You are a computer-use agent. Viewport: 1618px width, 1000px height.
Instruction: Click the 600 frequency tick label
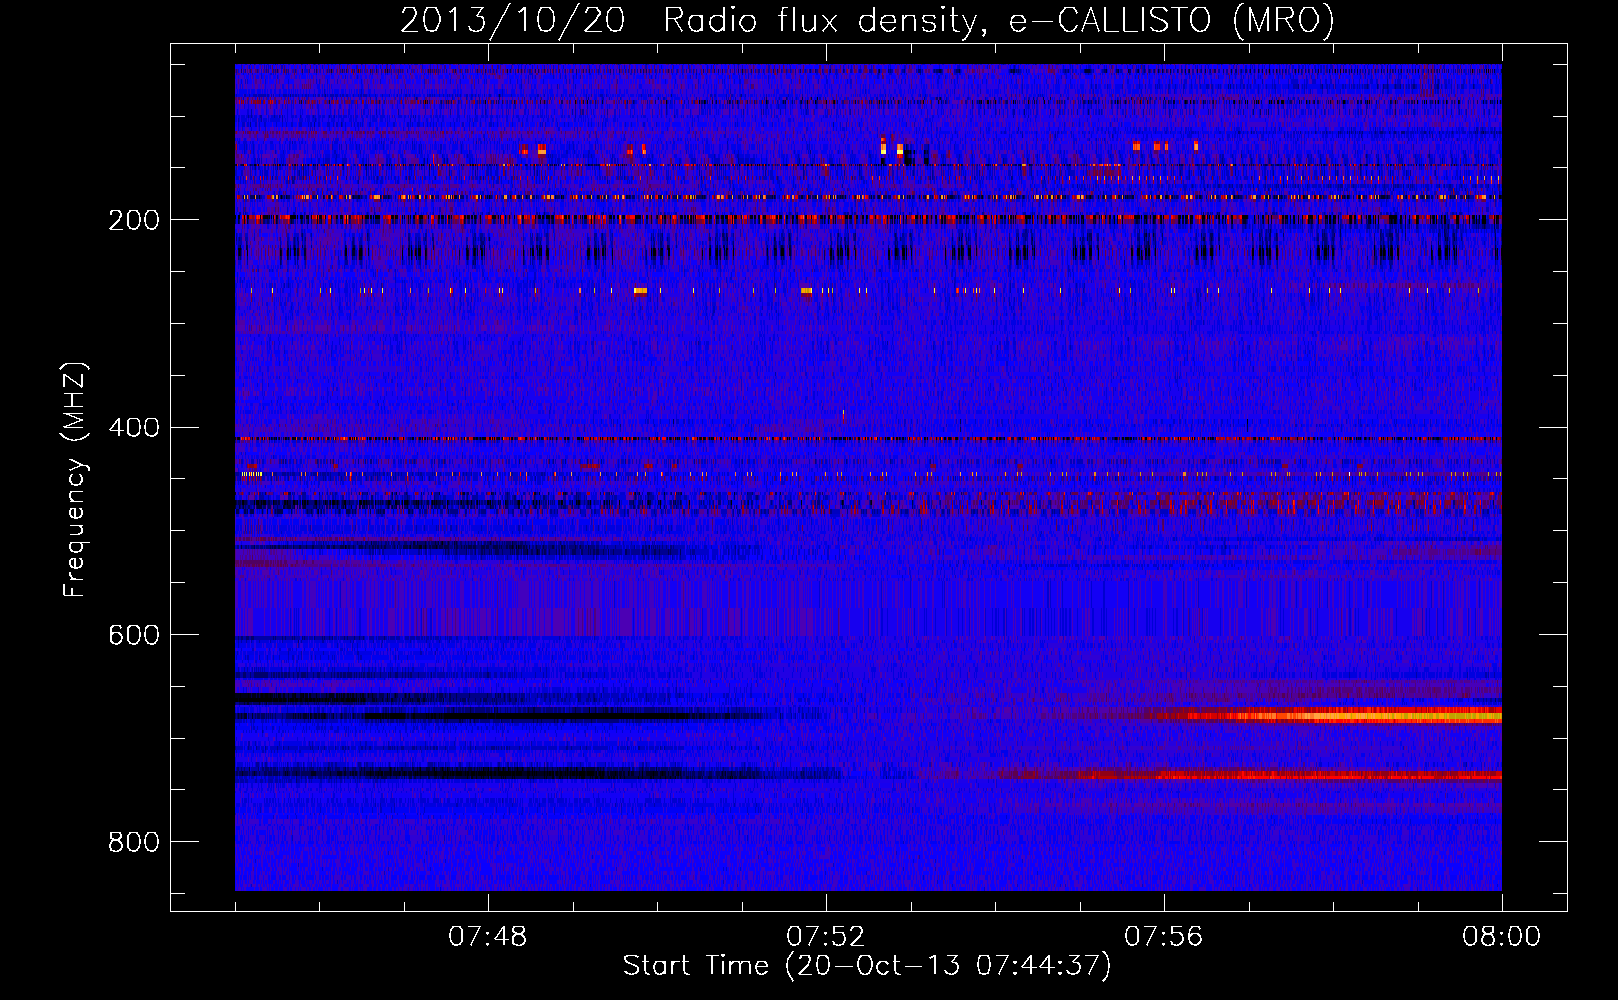134,636
